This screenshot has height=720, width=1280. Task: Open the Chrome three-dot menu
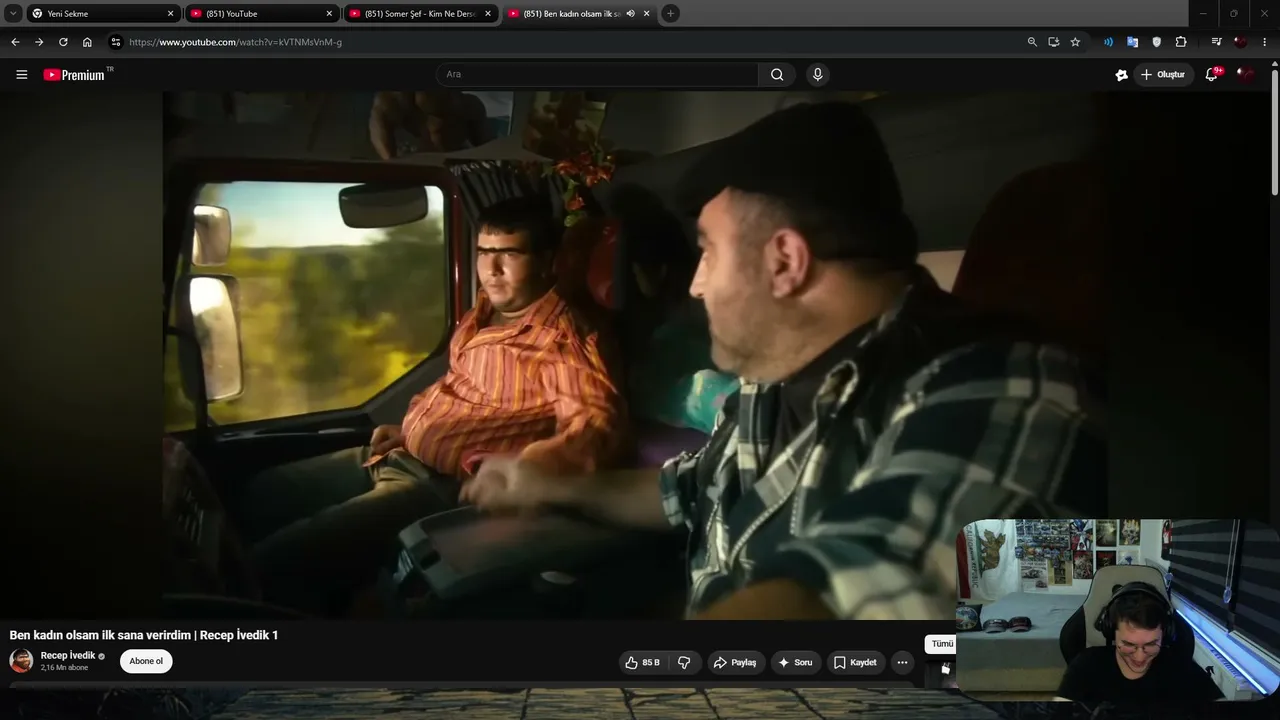pos(1265,42)
